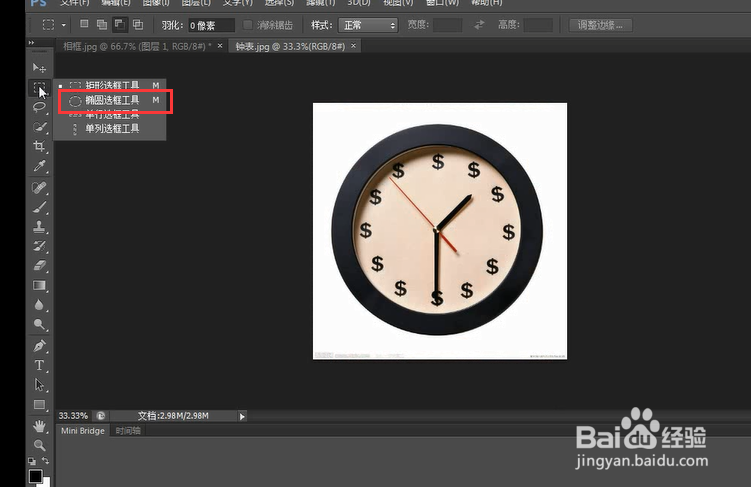Click the status bar icon beside 33.33%
This screenshot has width=751, height=487.
click(x=101, y=416)
